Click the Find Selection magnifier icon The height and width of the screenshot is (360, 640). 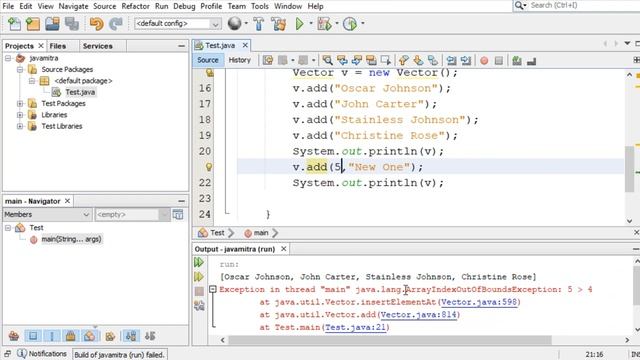coord(327,61)
